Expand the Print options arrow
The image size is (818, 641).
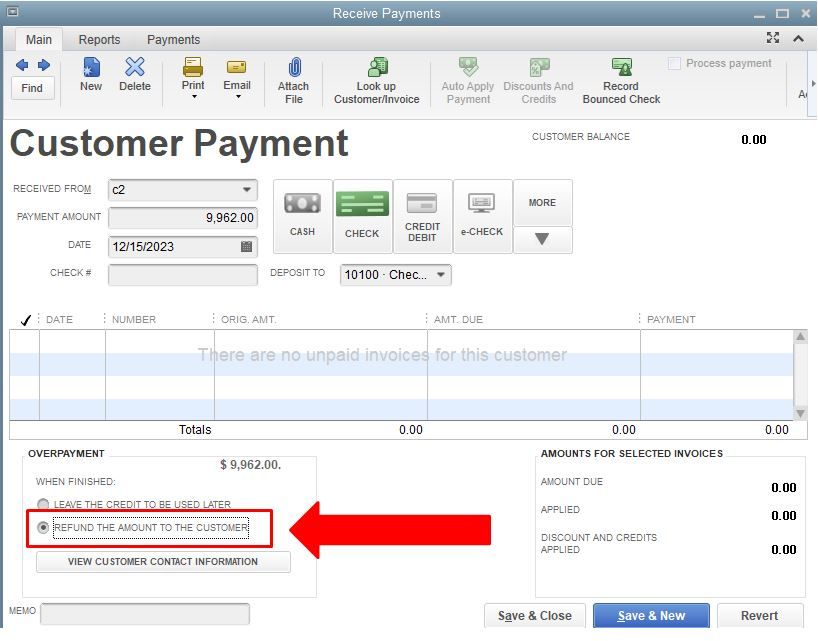tap(194, 96)
